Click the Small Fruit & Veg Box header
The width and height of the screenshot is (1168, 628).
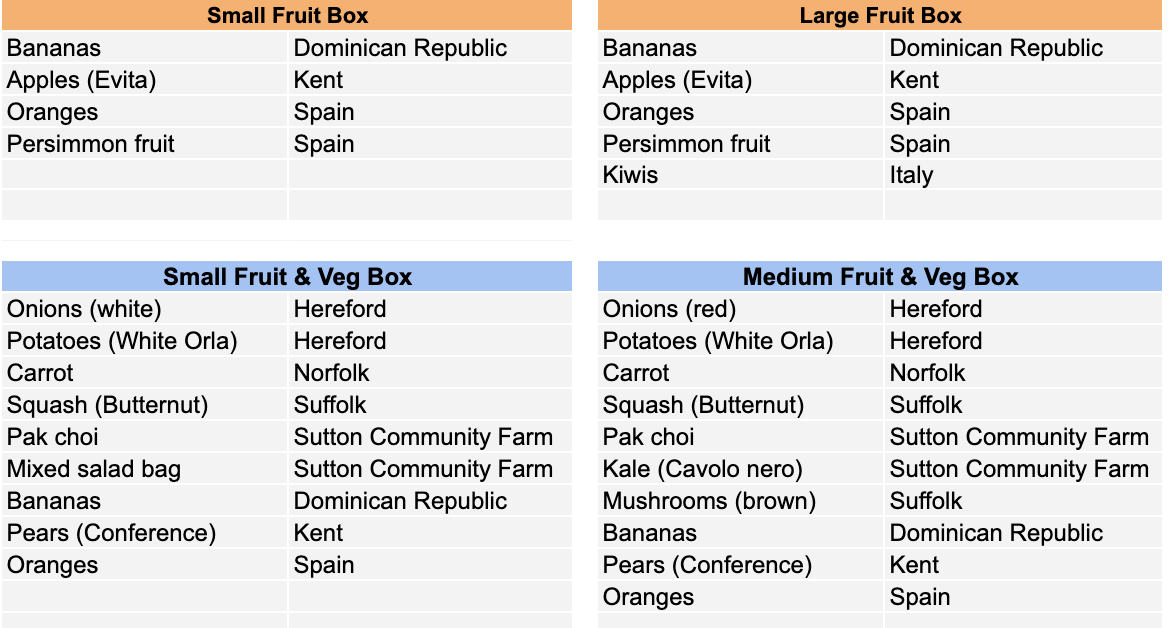click(287, 276)
